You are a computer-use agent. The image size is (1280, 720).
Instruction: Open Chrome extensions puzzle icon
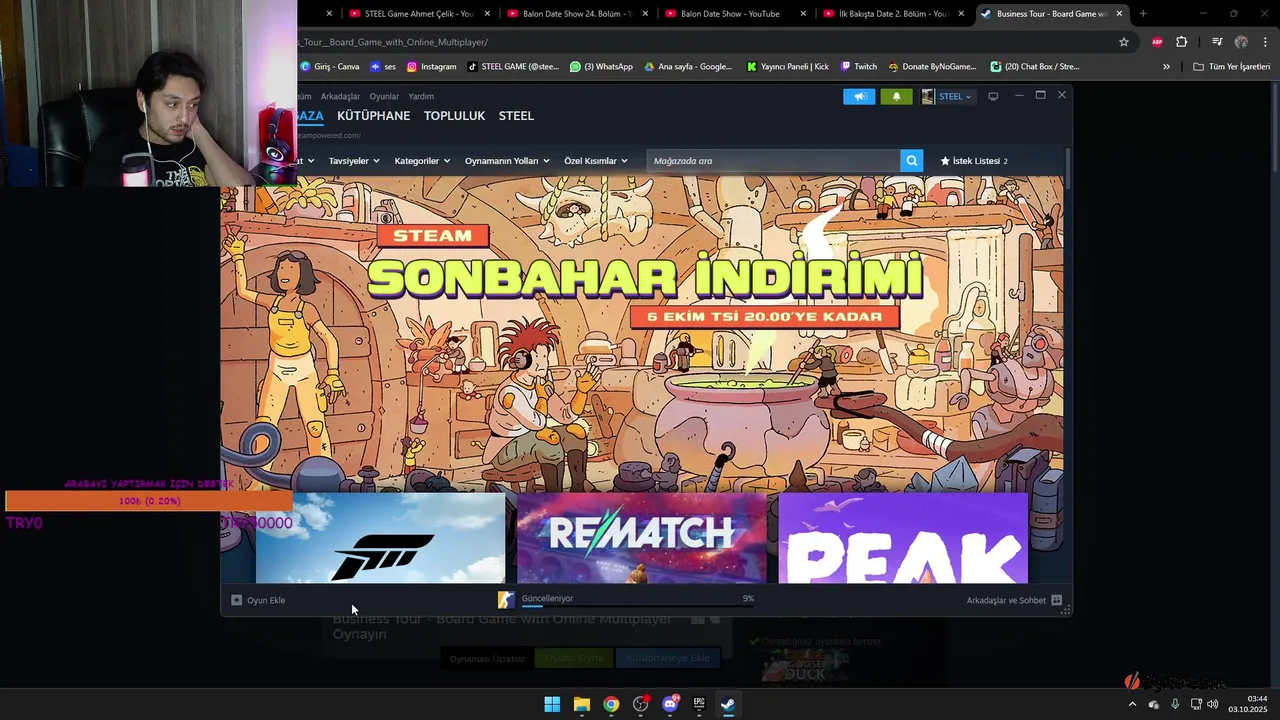[1182, 42]
